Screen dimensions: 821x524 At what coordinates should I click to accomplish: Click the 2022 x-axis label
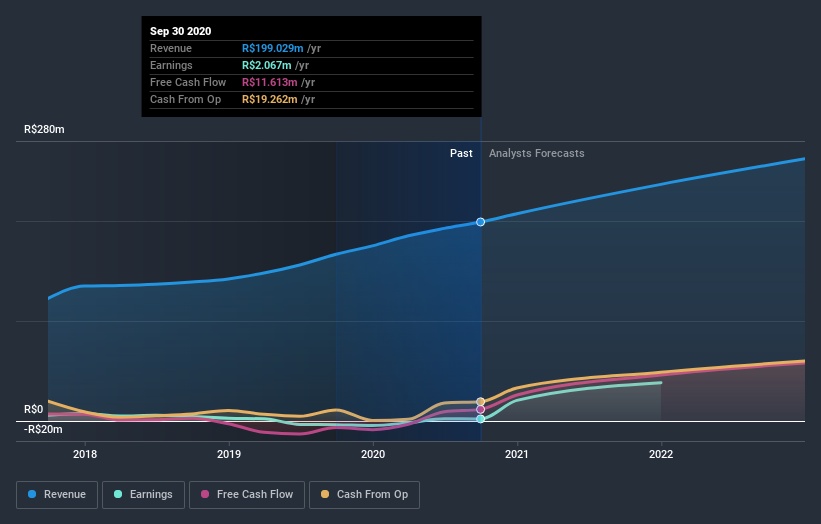(x=661, y=454)
